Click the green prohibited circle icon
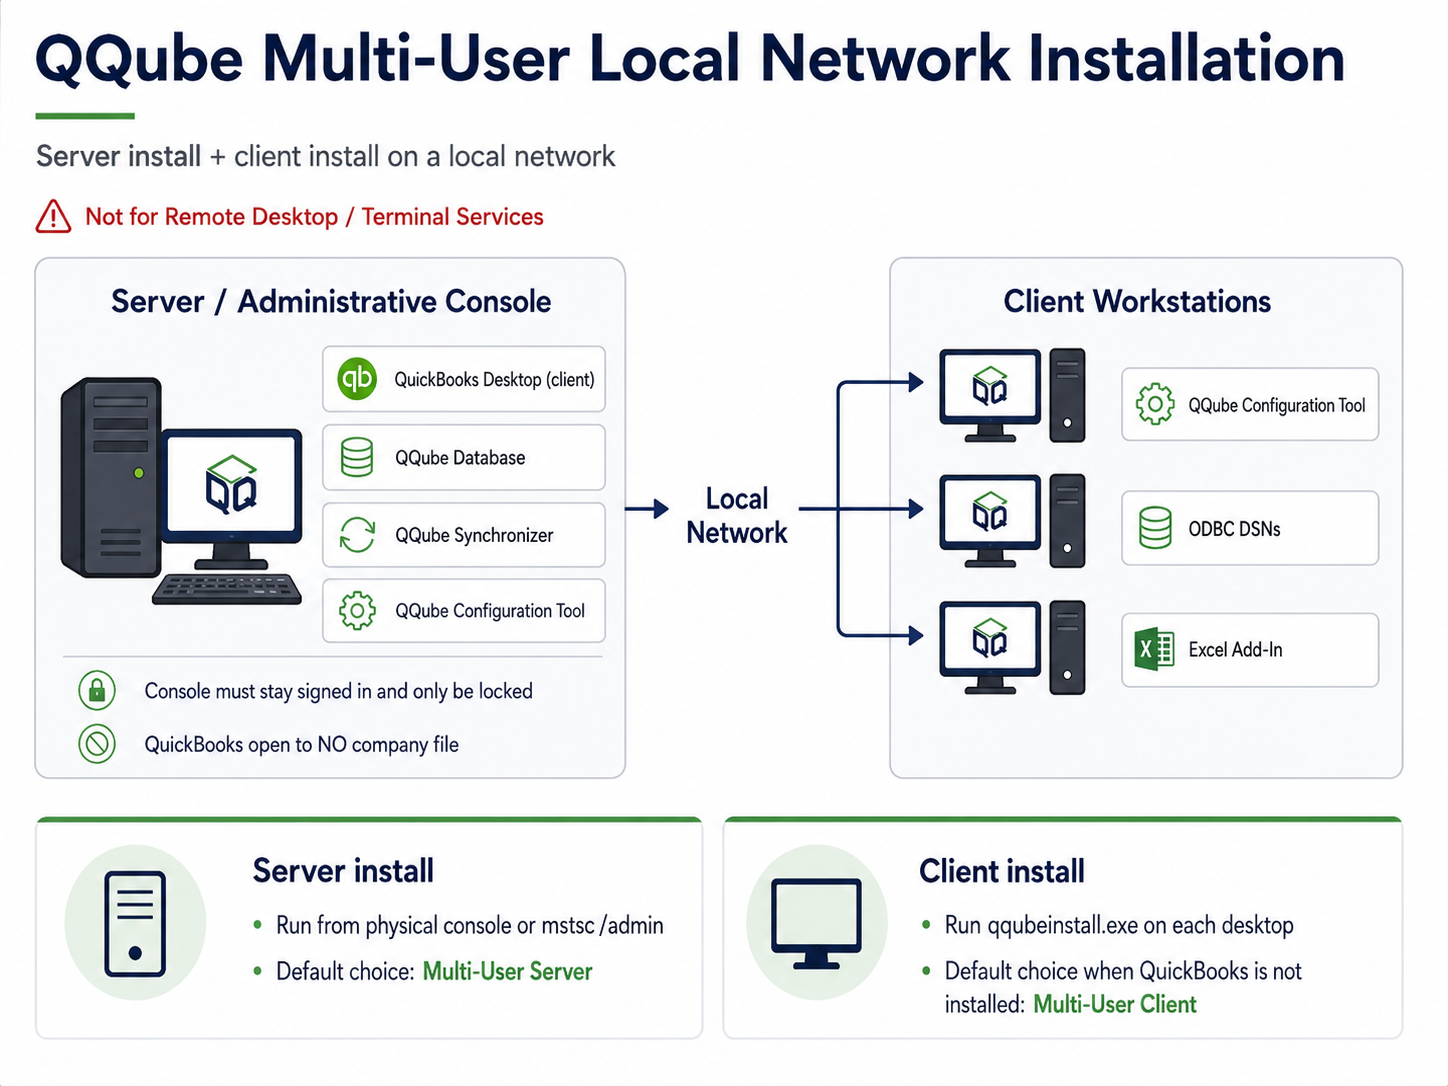 click(97, 744)
